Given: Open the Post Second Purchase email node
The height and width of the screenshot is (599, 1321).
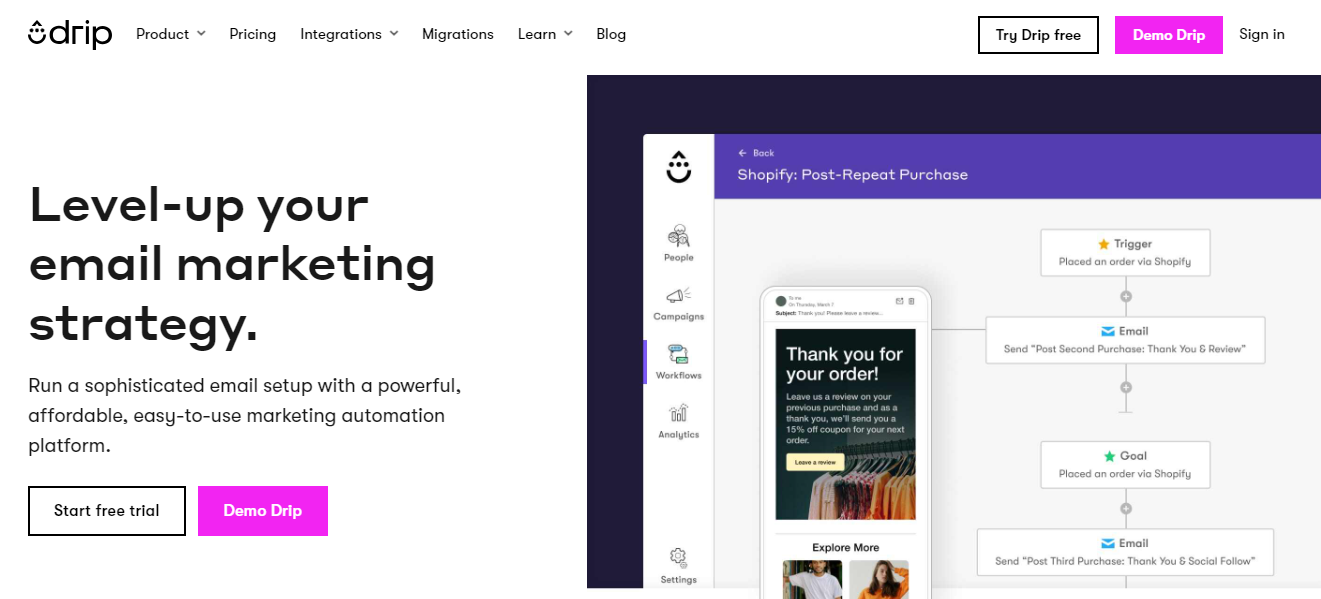Looking at the screenshot, I should [x=1125, y=340].
